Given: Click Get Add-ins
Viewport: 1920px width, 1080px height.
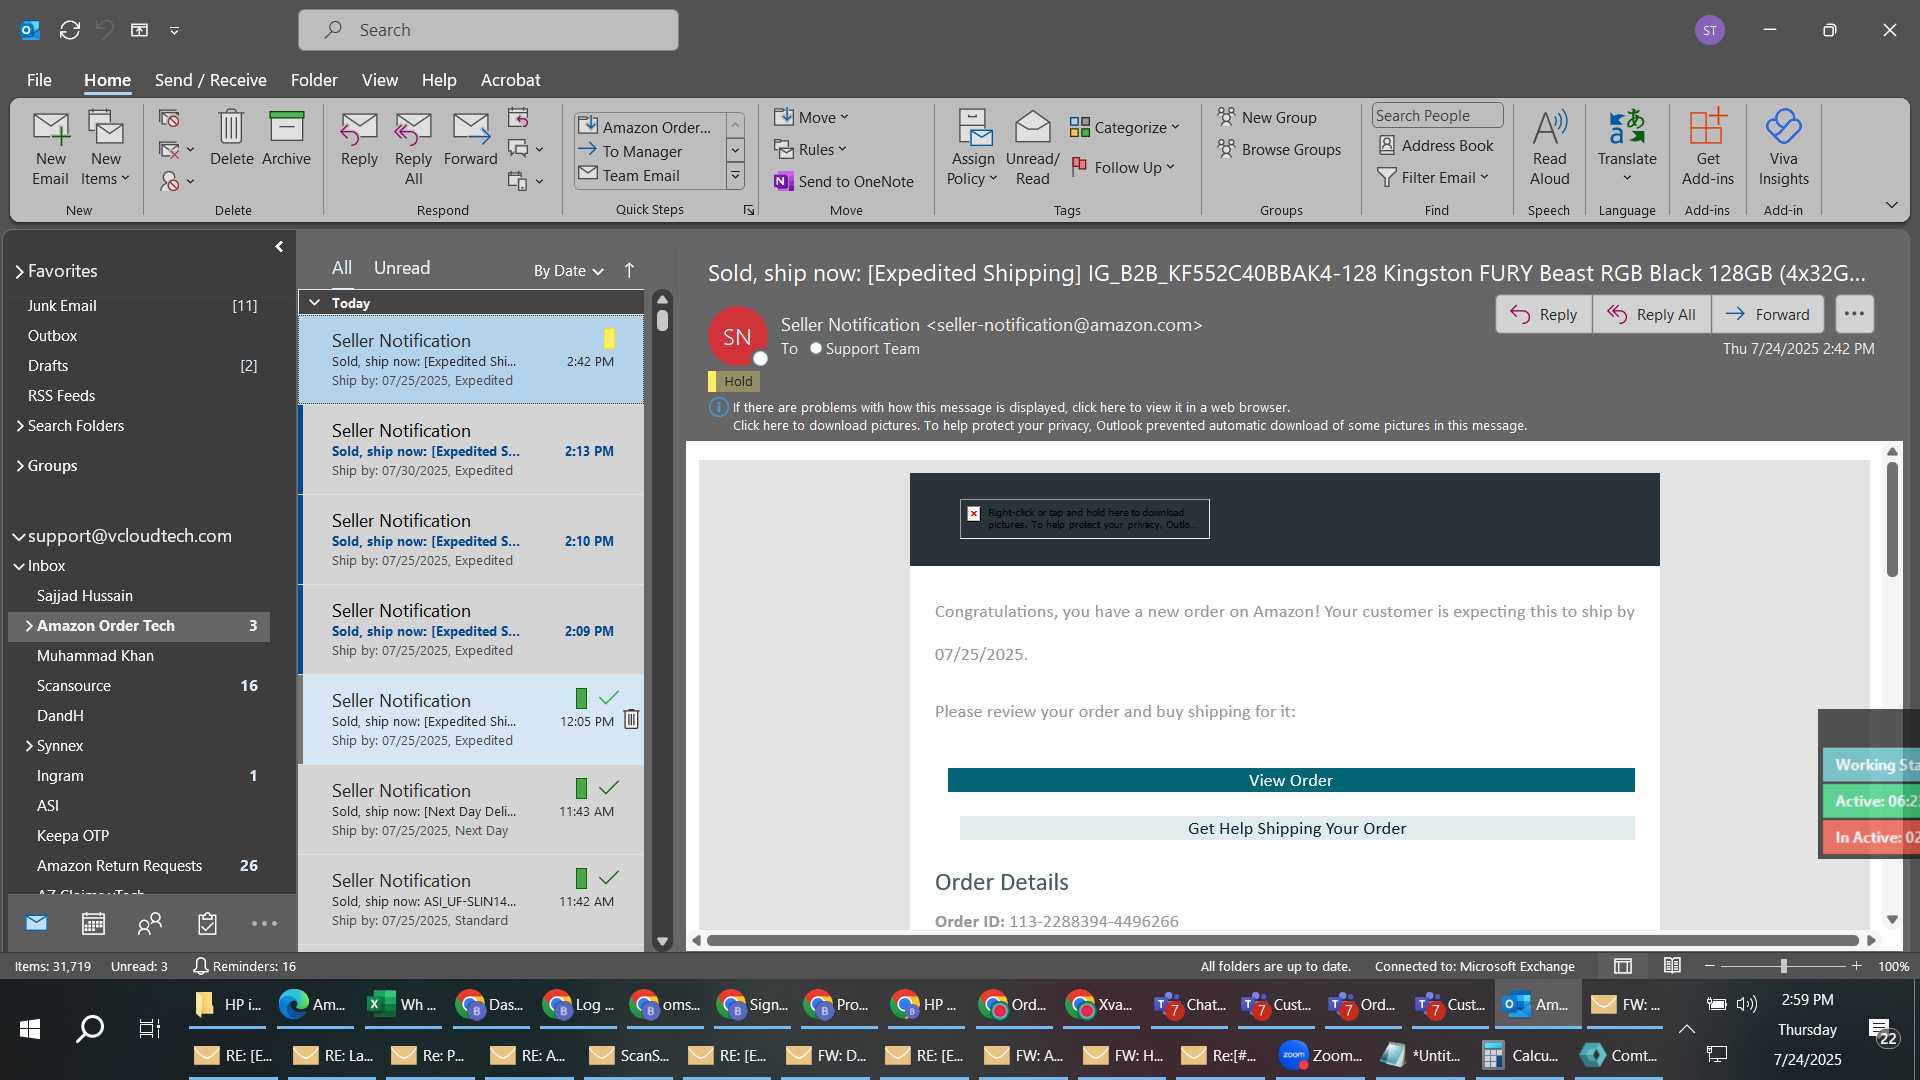Looking at the screenshot, I should (1707, 148).
